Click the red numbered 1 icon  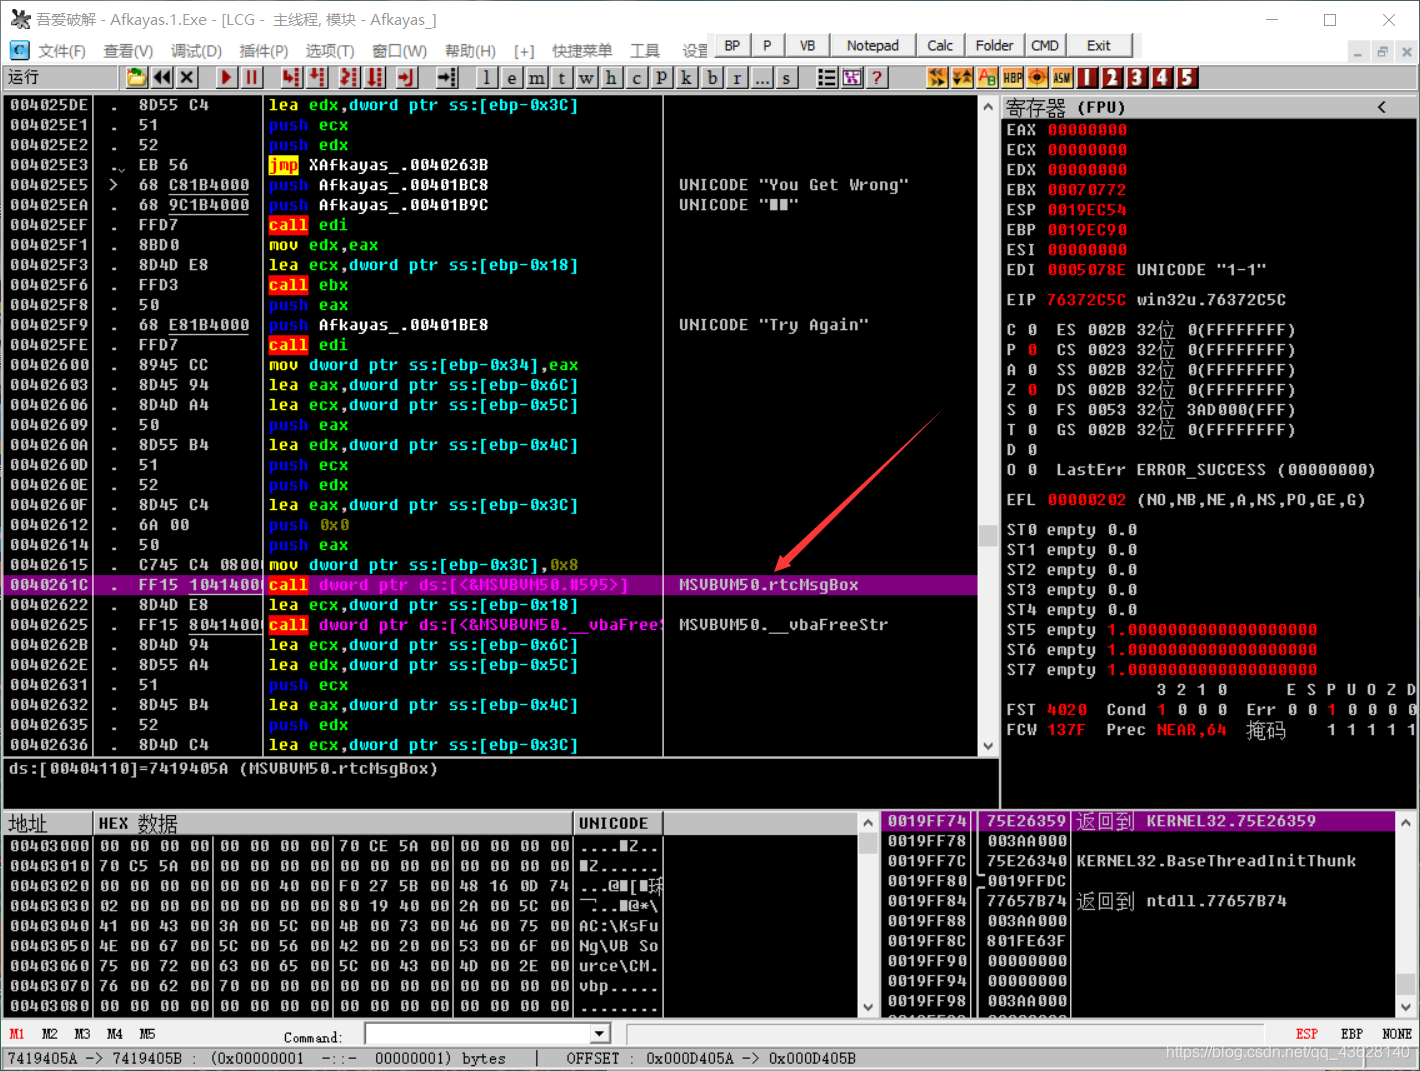(x=1088, y=77)
